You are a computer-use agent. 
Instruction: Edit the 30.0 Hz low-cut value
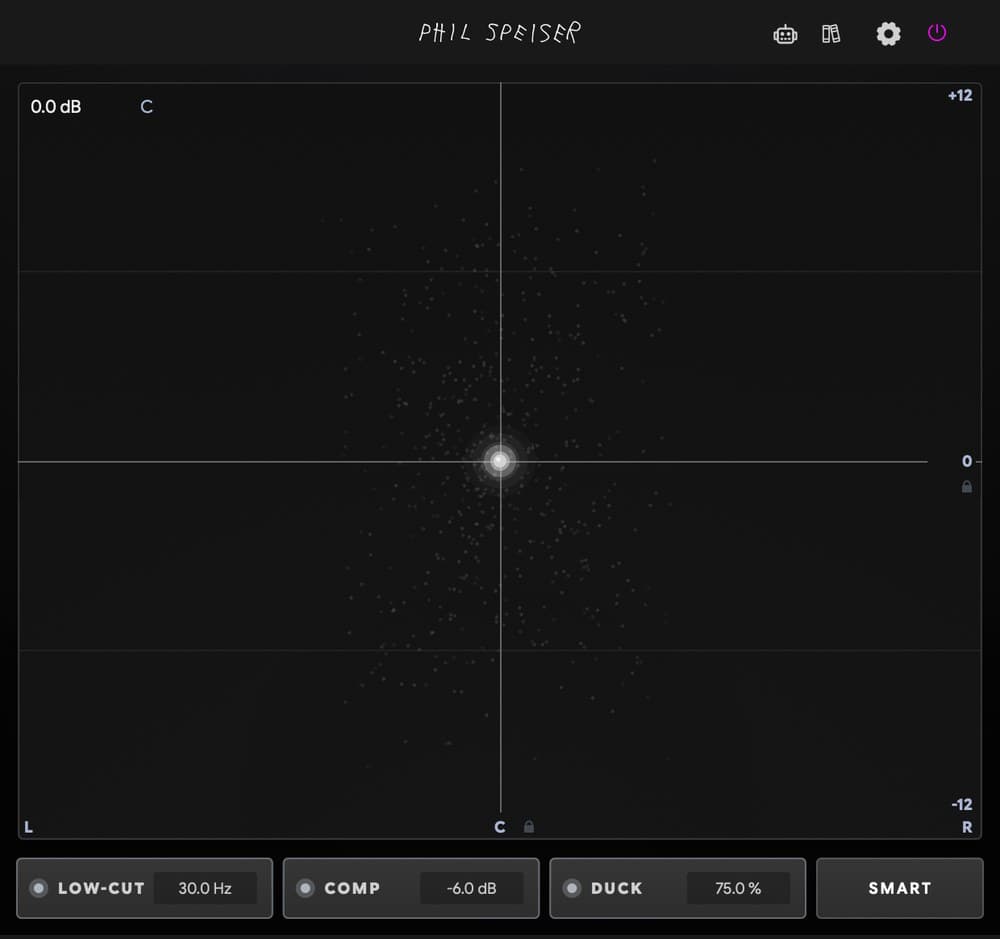point(205,888)
